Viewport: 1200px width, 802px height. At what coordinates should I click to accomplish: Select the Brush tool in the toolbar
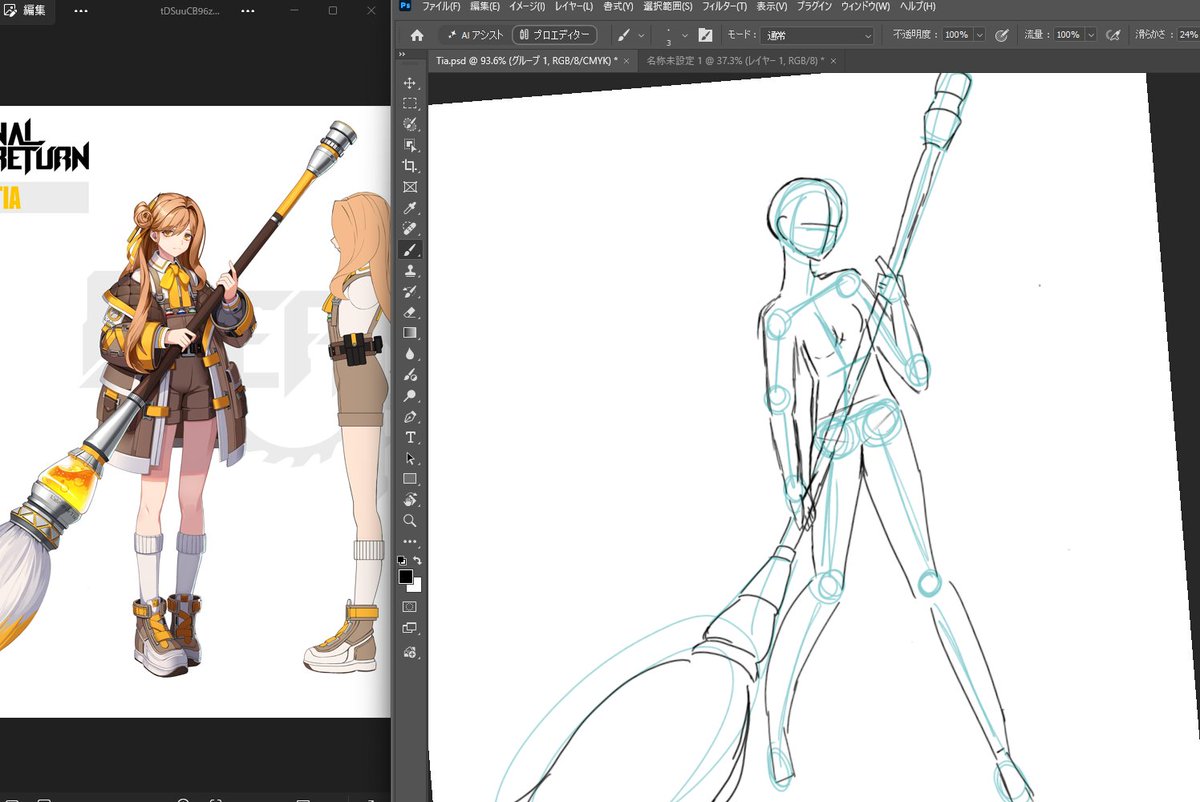(x=410, y=250)
